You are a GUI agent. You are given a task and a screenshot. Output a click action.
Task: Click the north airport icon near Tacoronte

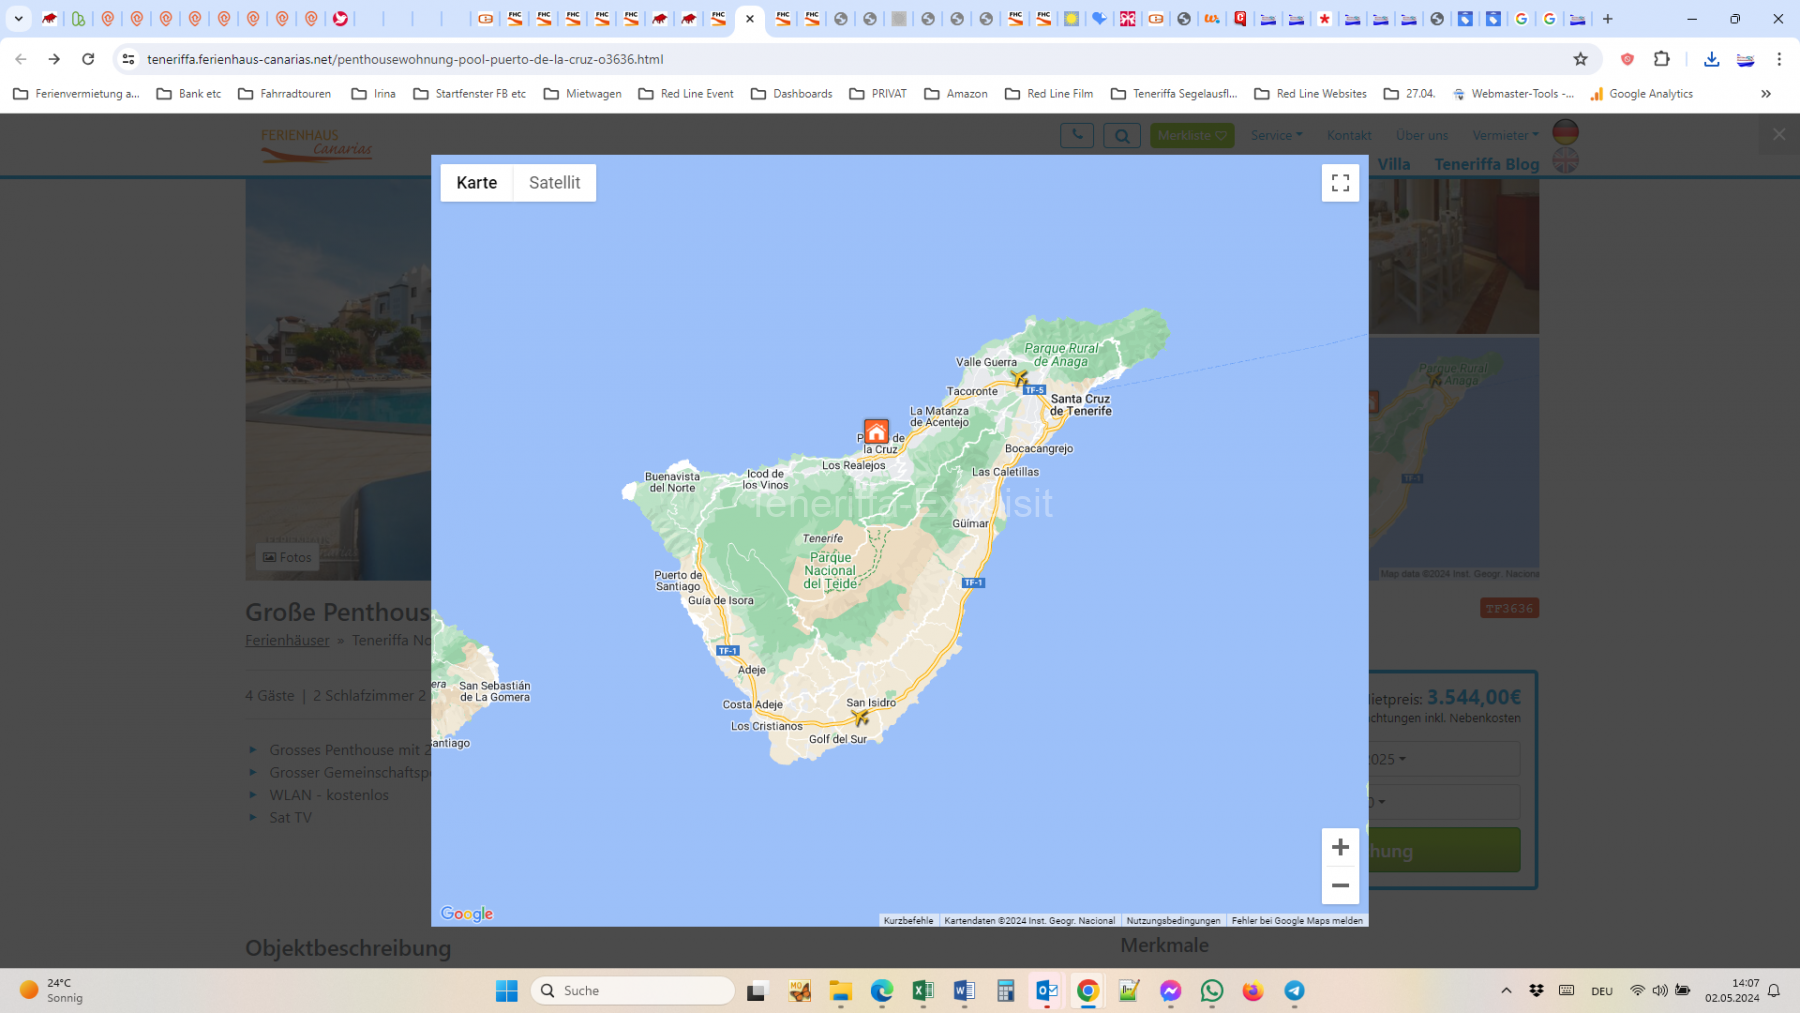click(x=1019, y=378)
